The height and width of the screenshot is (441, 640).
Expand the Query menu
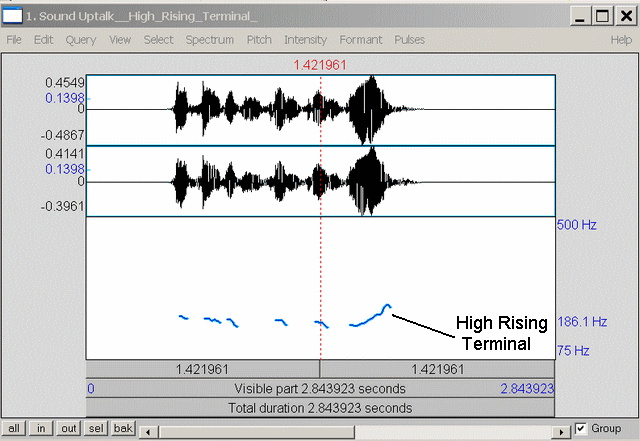81,40
